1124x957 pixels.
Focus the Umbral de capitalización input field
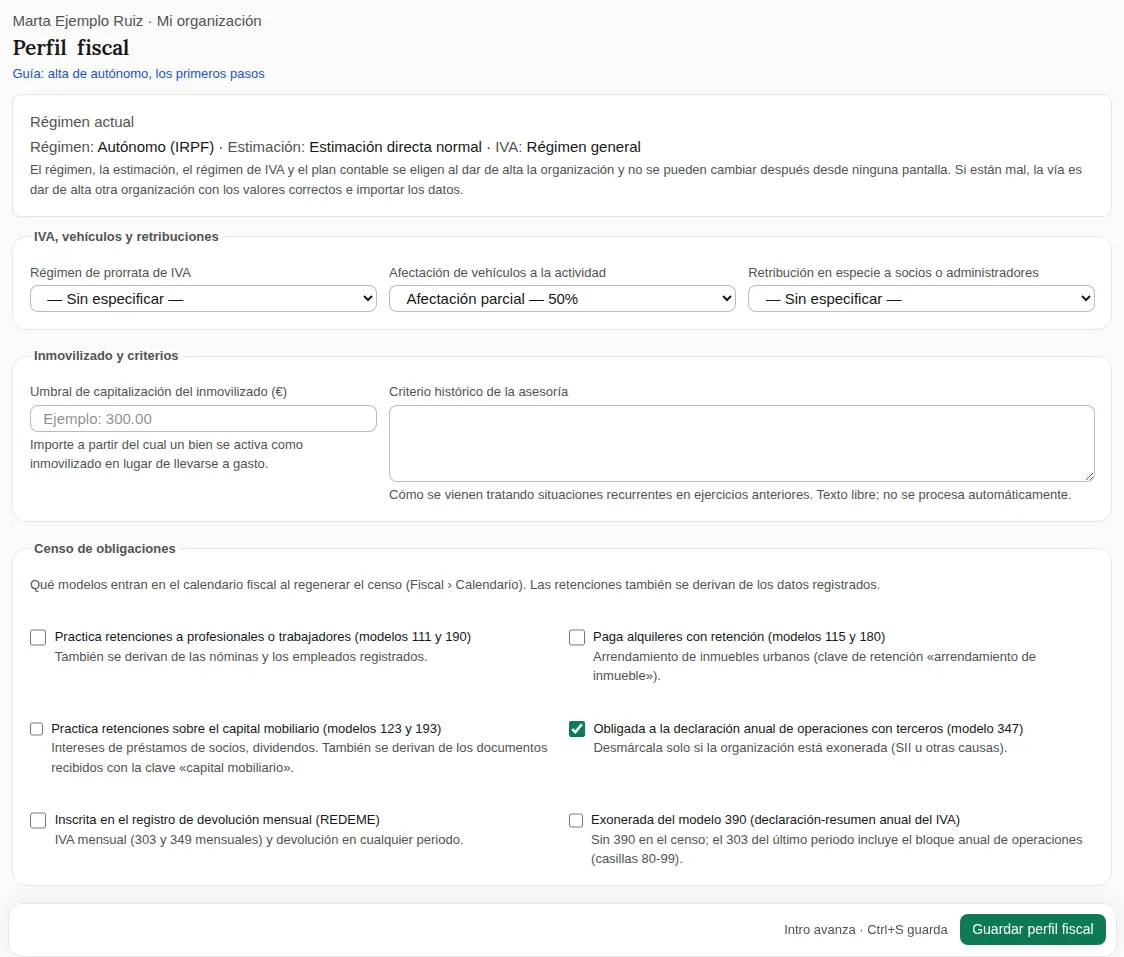coord(203,419)
